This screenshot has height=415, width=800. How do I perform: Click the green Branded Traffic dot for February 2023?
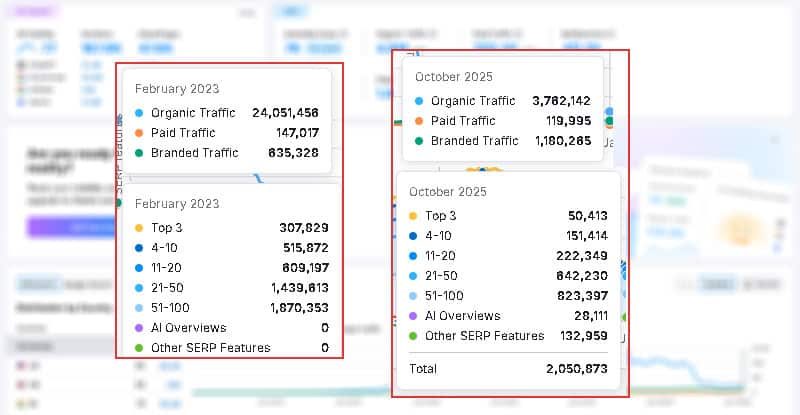click(139, 153)
